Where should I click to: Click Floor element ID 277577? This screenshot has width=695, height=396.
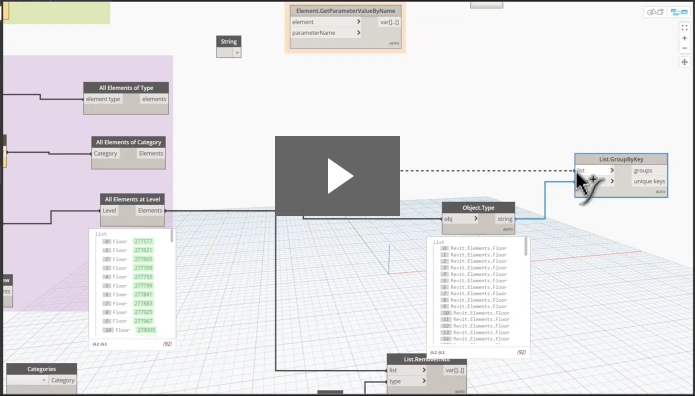pyautogui.click(x=144, y=242)
